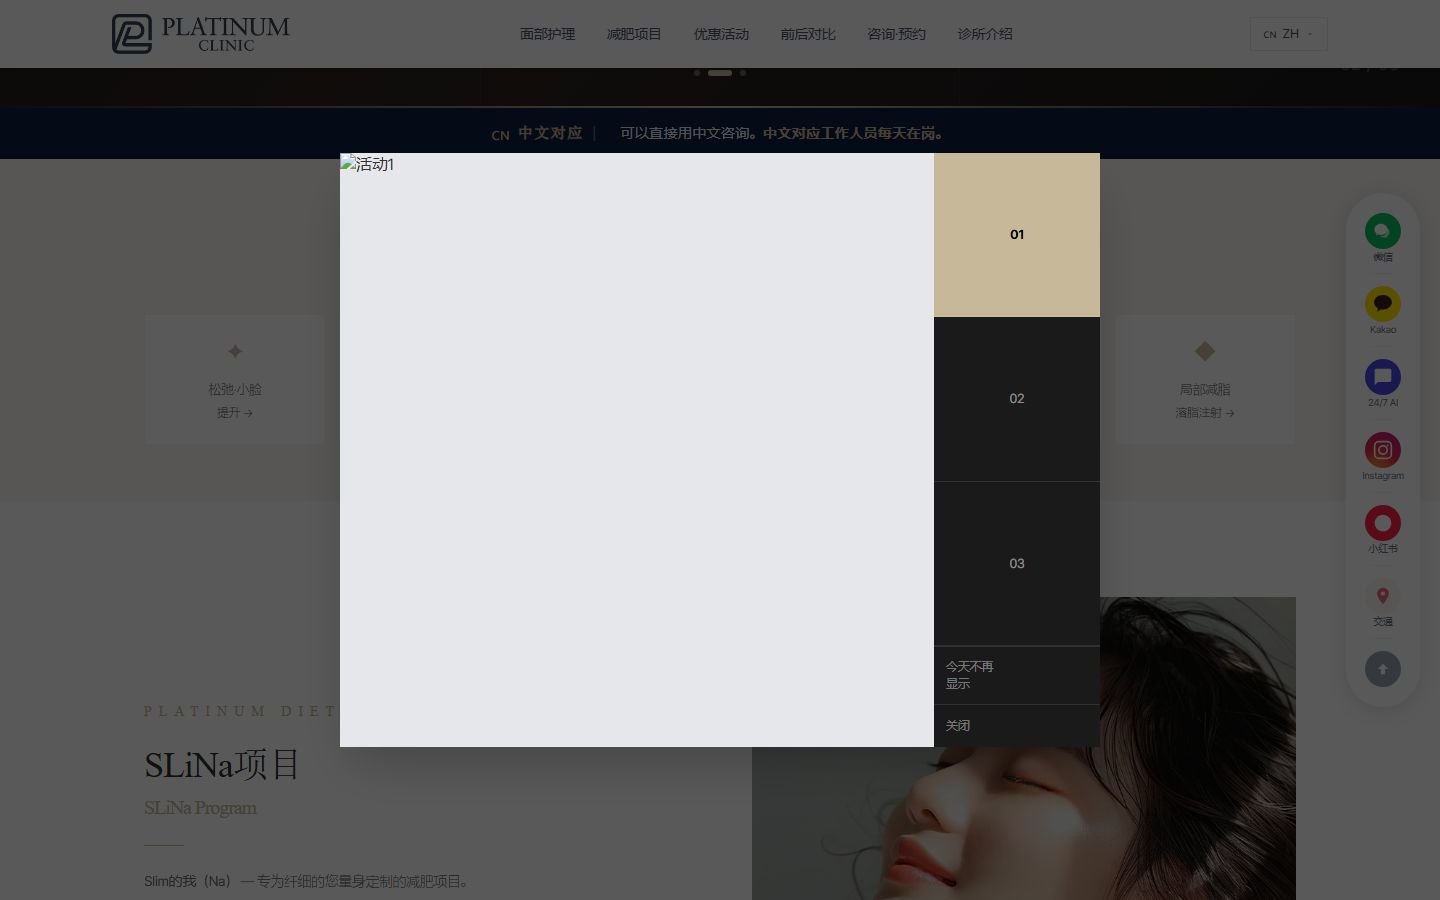Open 咨询·预约 menu item
Screen dimensions: 1440x900
tap(897, 34)
